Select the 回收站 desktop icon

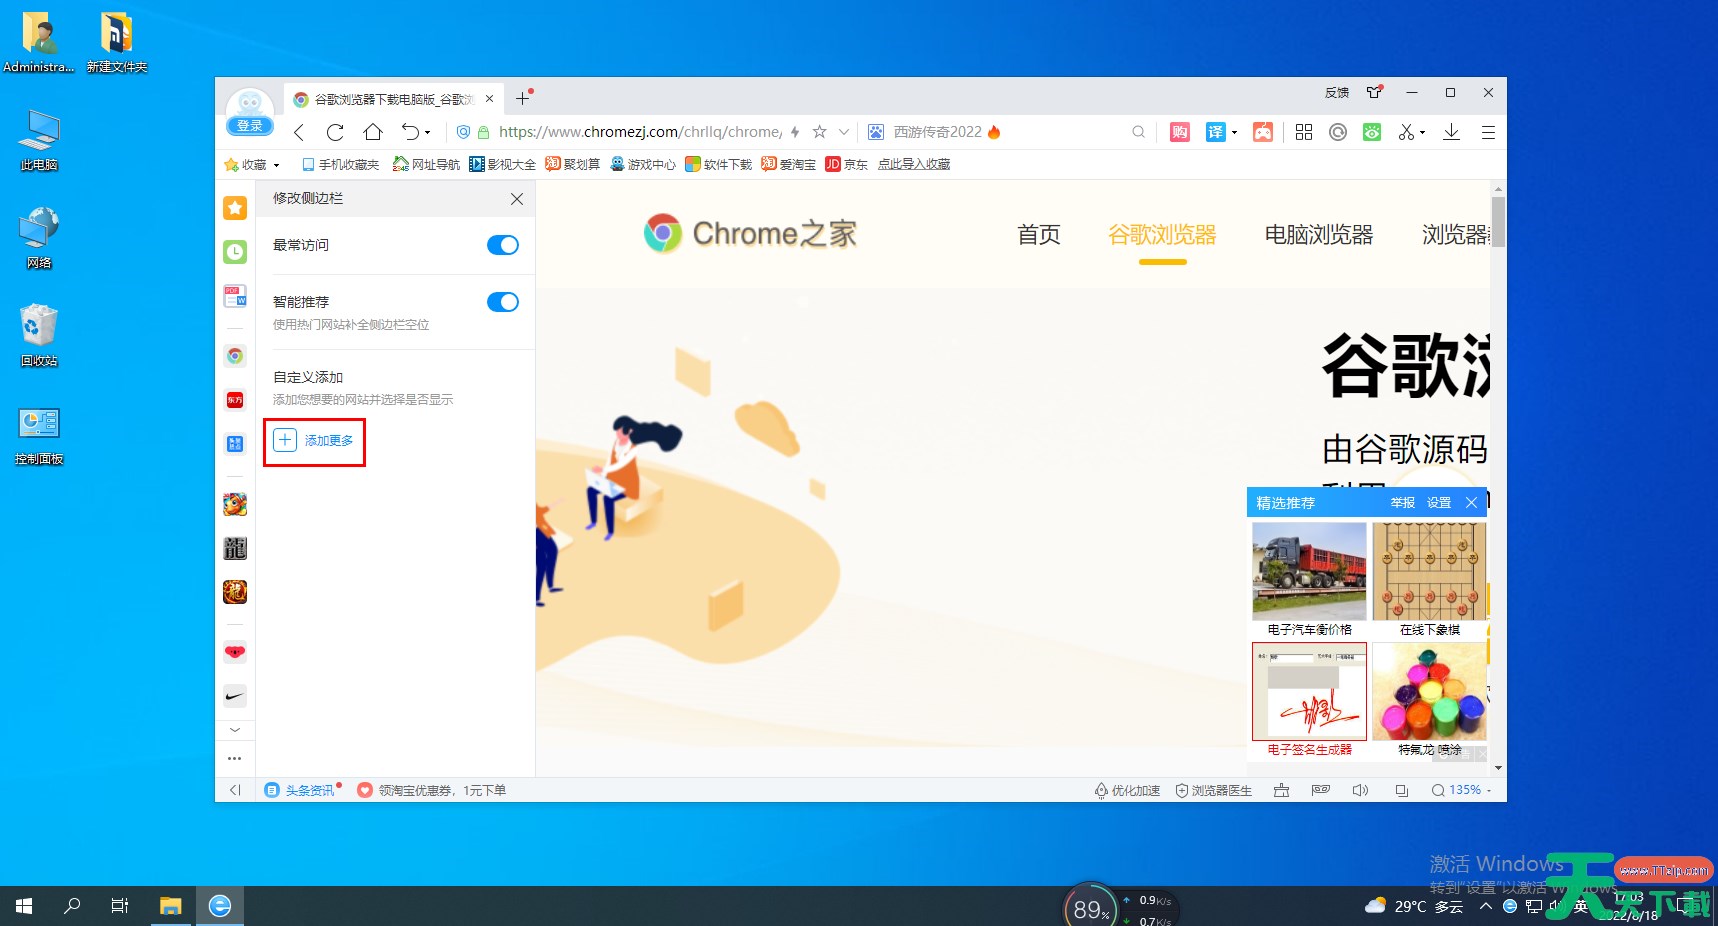coord(39,336)
